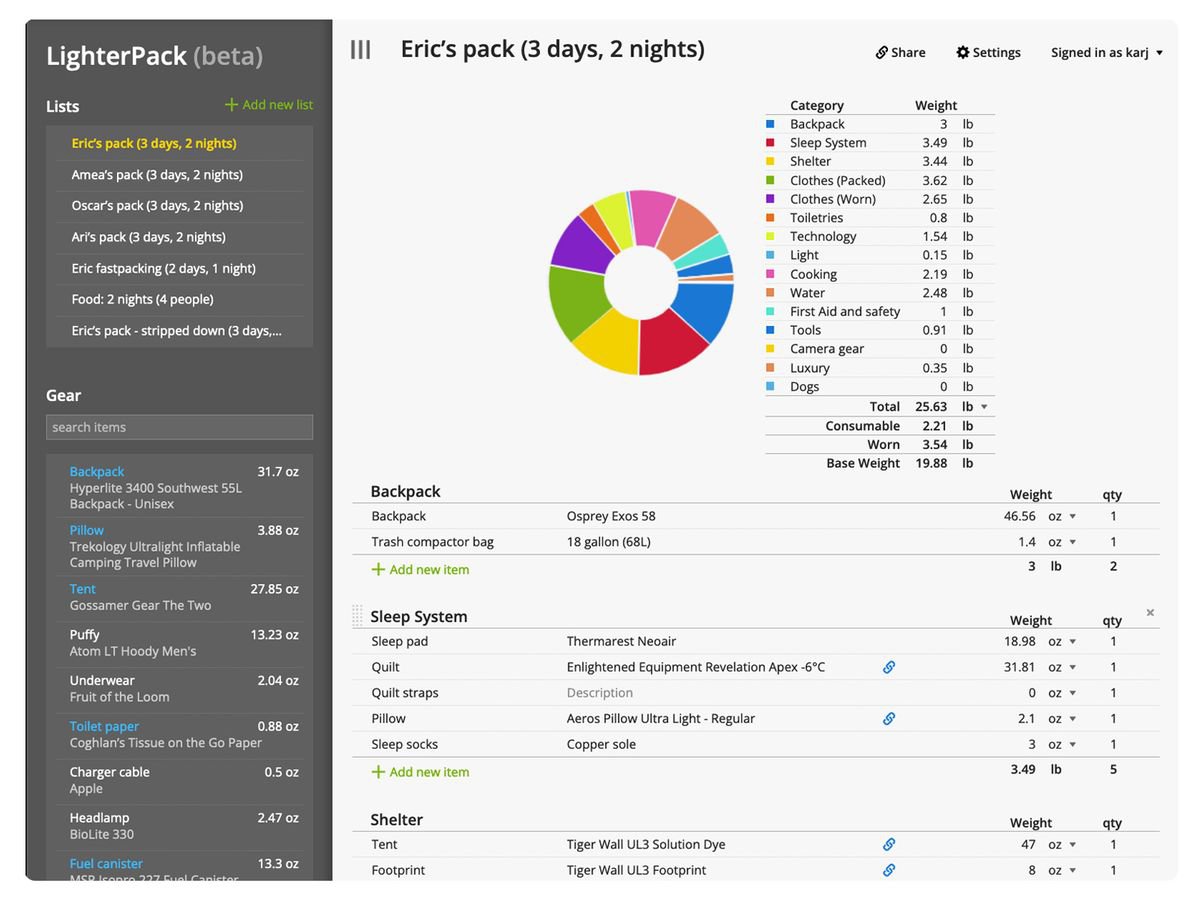Click Water category in legend
Image resolution: width=1200 pixels, height=901 pixels.
click(x=807, y=293)
